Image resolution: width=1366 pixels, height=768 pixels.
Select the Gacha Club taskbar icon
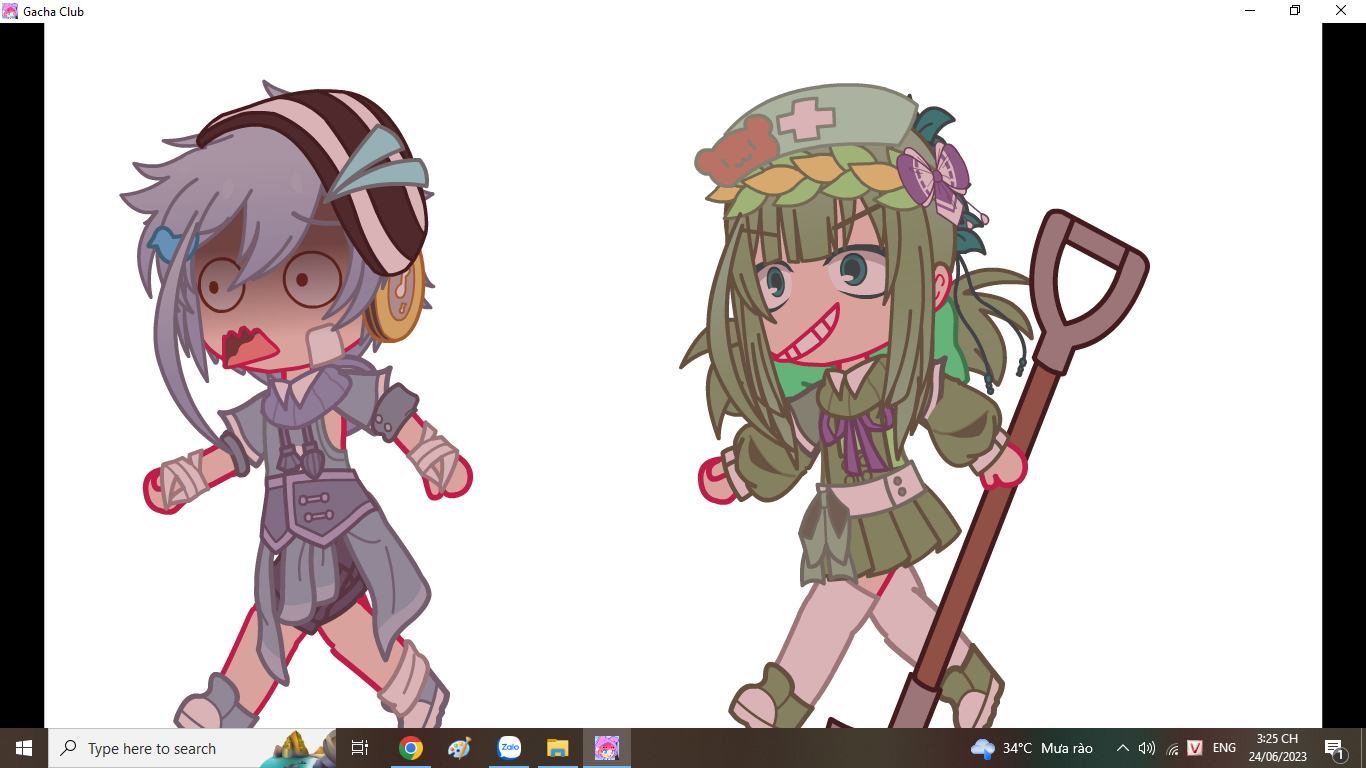(x=607, y=748)
